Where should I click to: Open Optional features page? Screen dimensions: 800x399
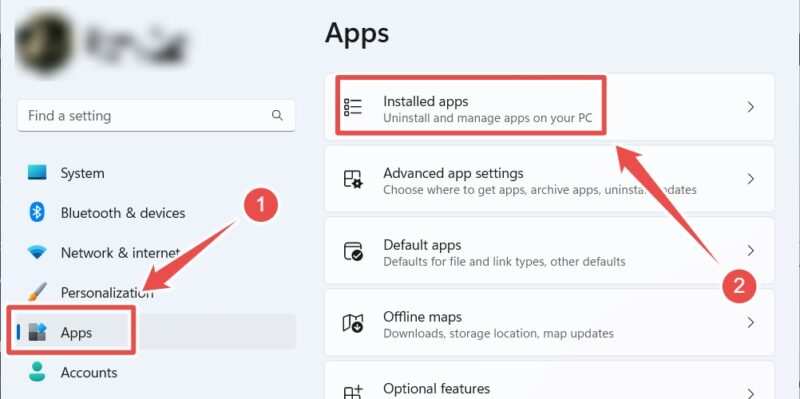549,381
